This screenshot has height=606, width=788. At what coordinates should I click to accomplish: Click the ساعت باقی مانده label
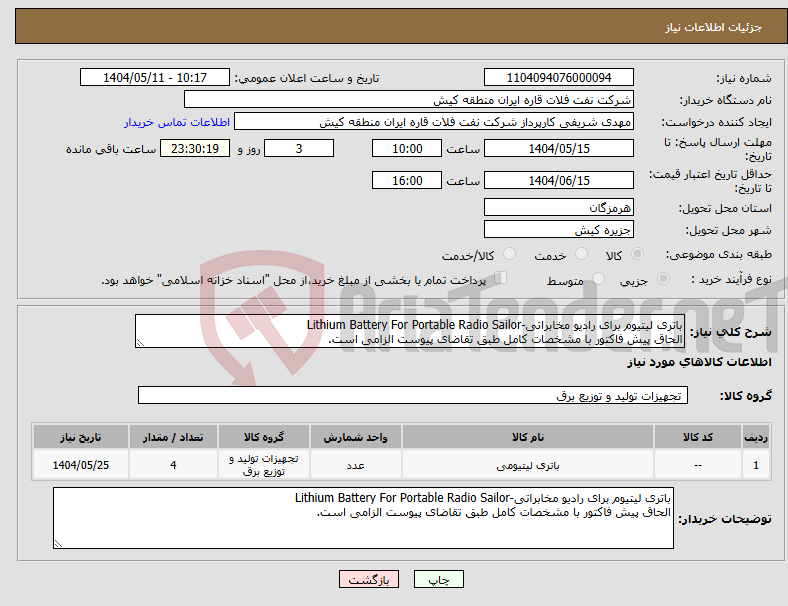[111, 149]
